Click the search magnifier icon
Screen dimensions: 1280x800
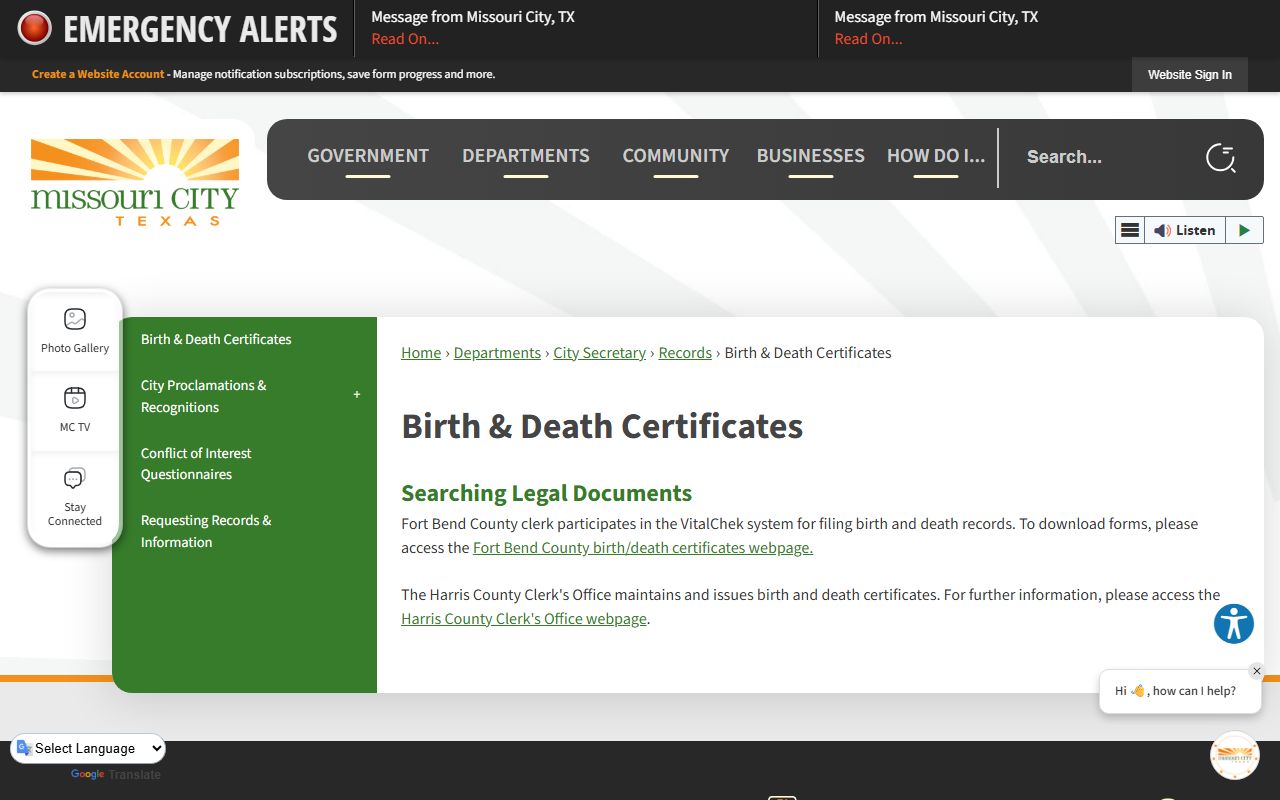click(x=1221, y=157)
